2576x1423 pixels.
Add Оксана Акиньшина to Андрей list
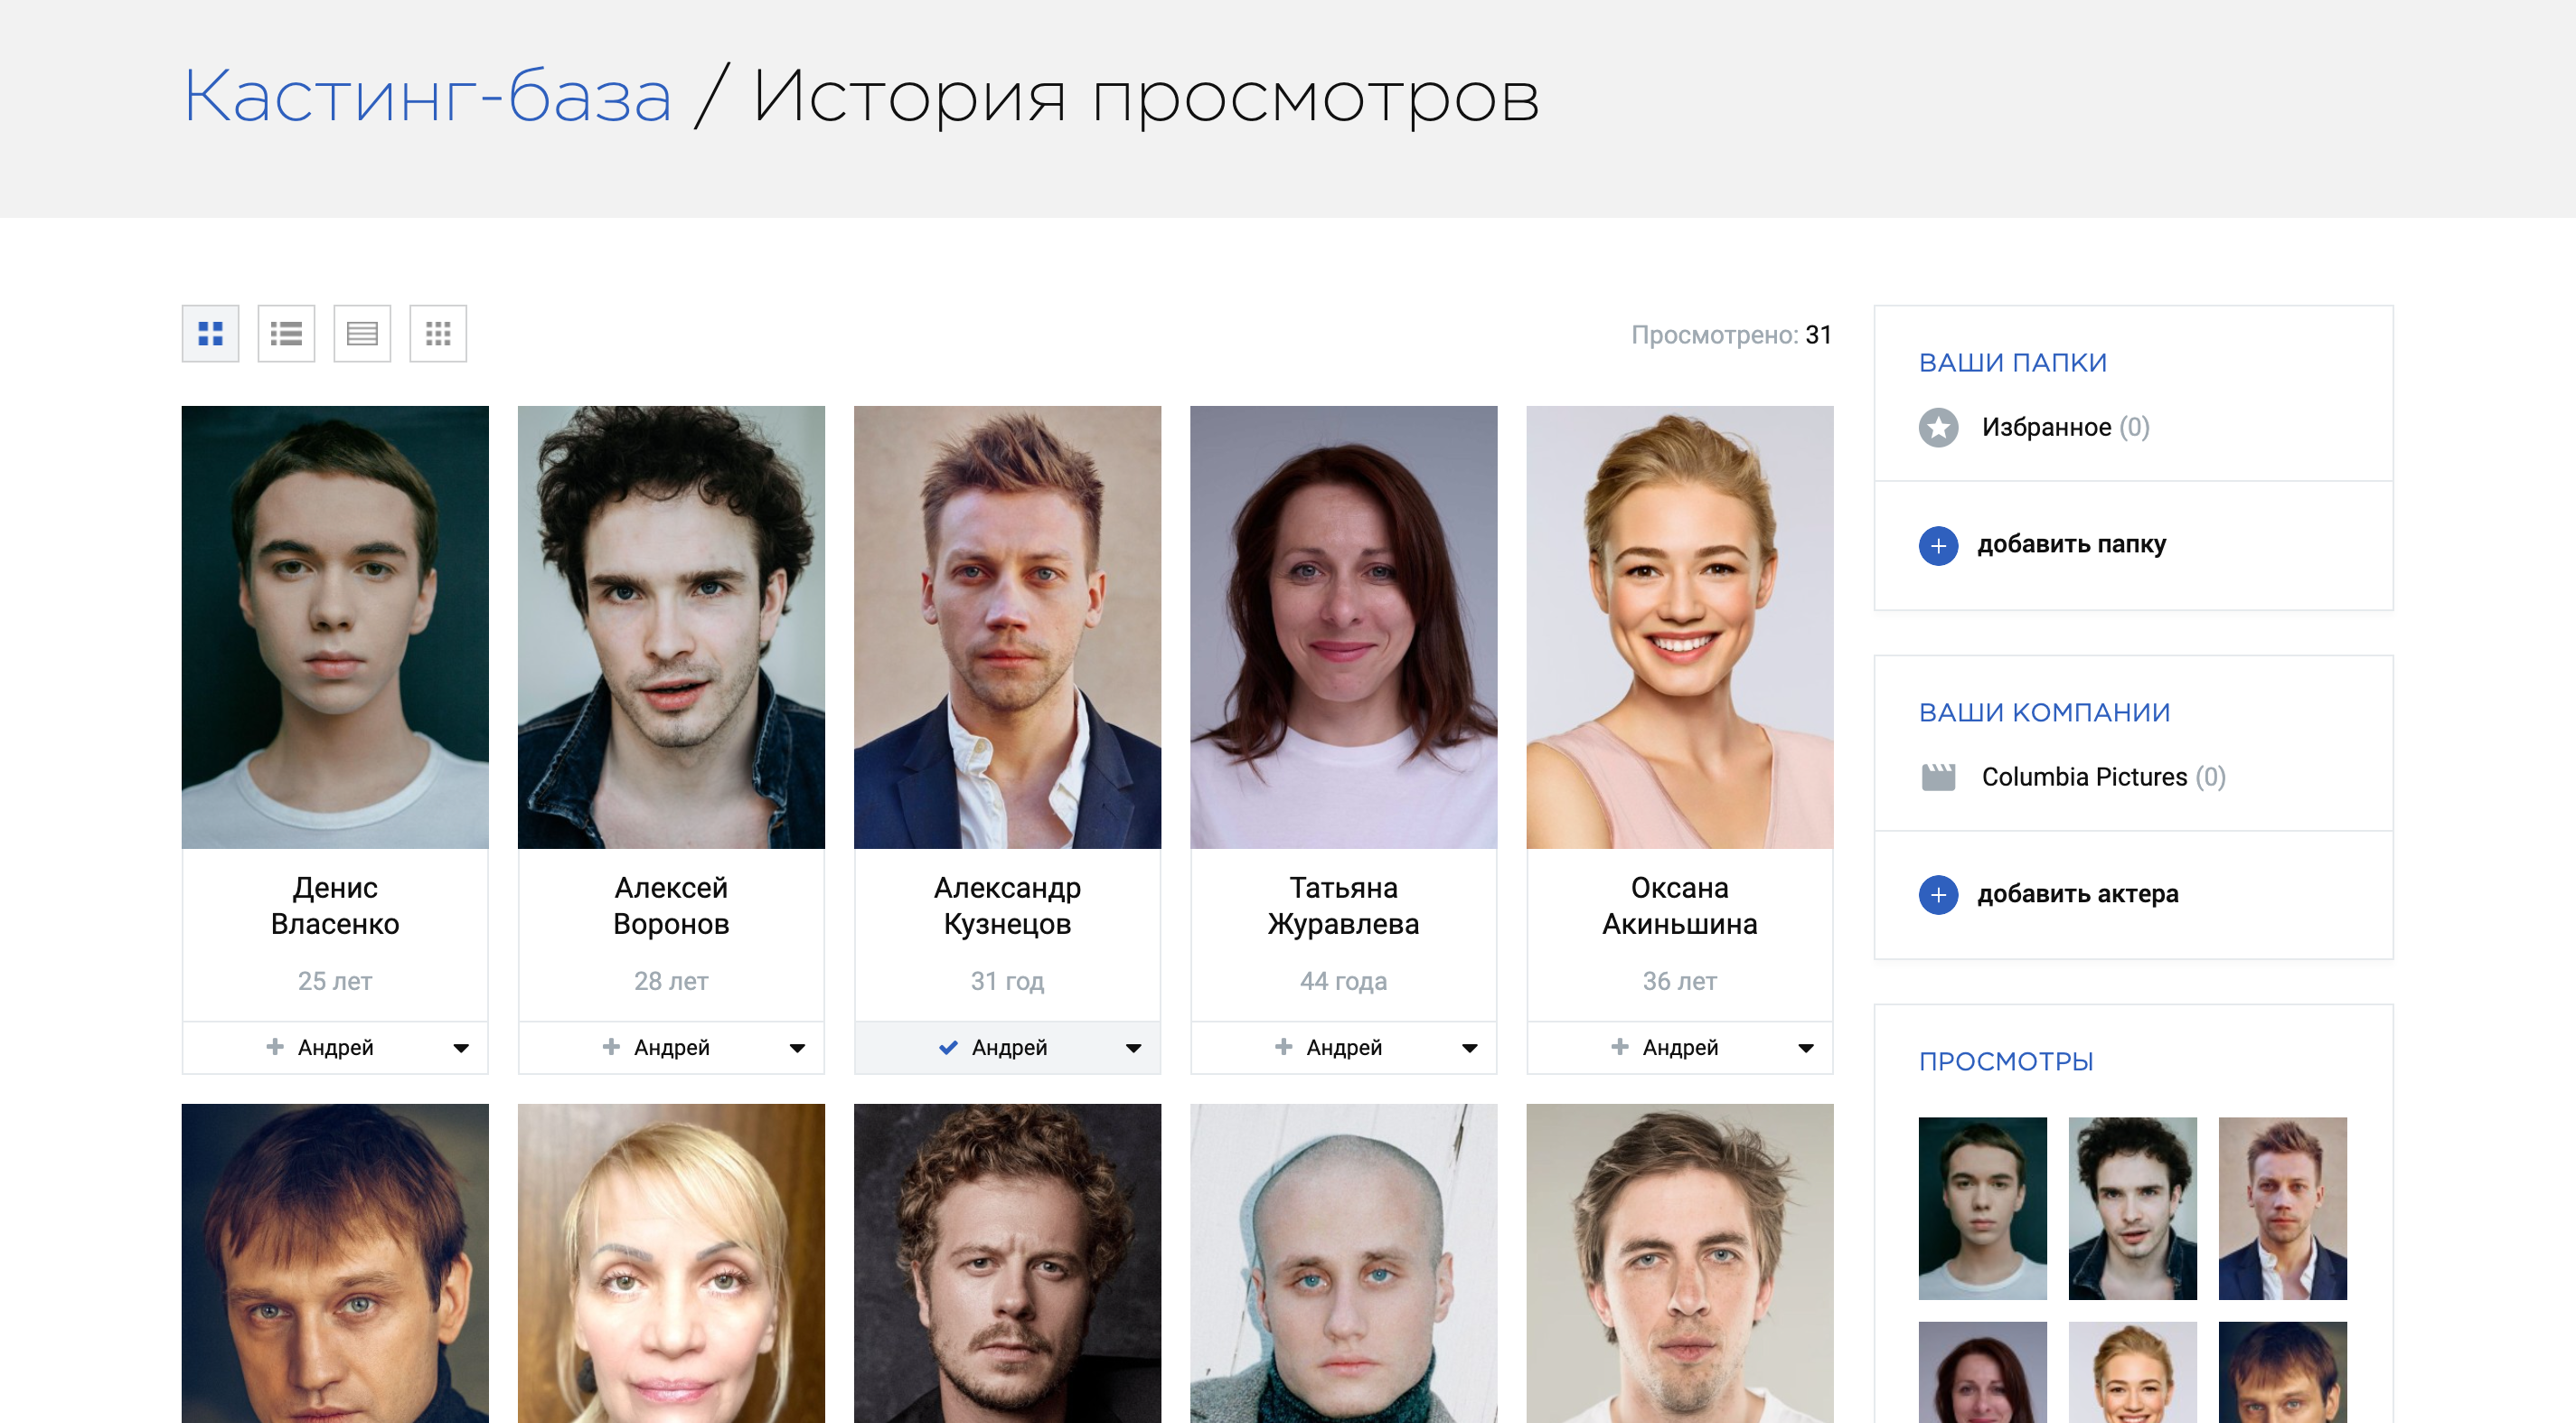tap(1665, 1047)
